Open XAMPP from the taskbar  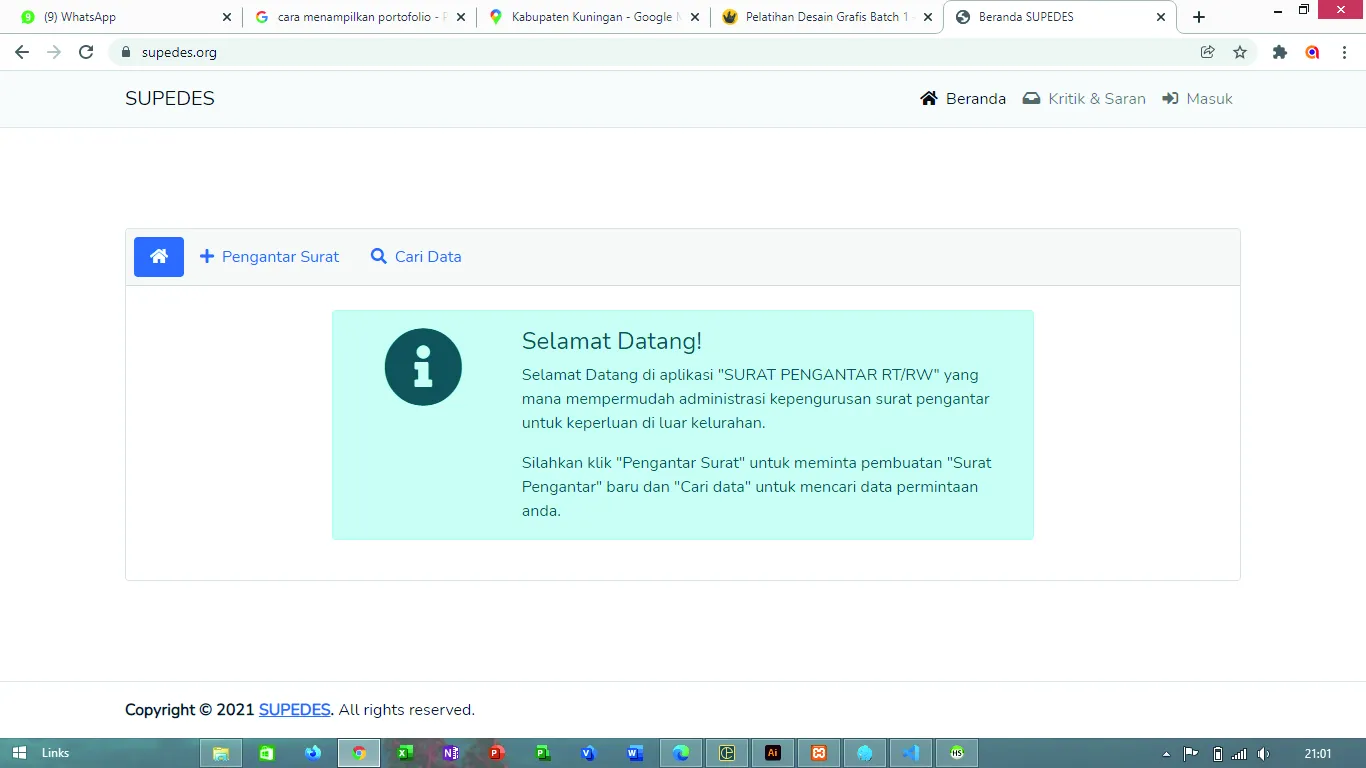click(819, 753)
